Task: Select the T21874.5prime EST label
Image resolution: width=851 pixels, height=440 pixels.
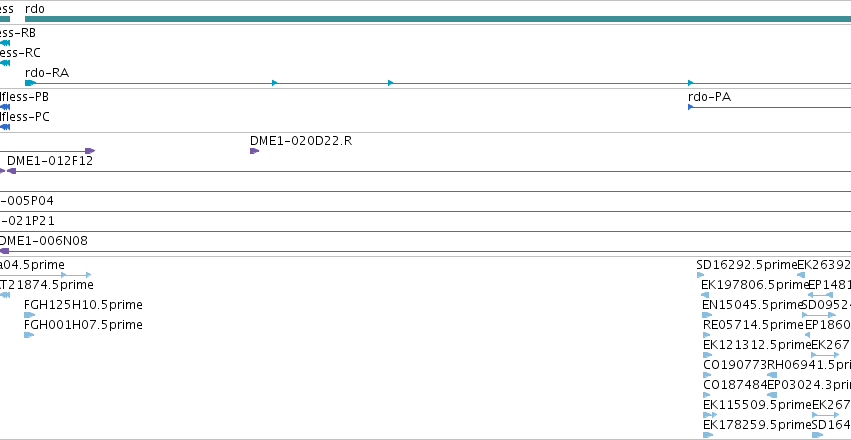Action: pos(47,285)
